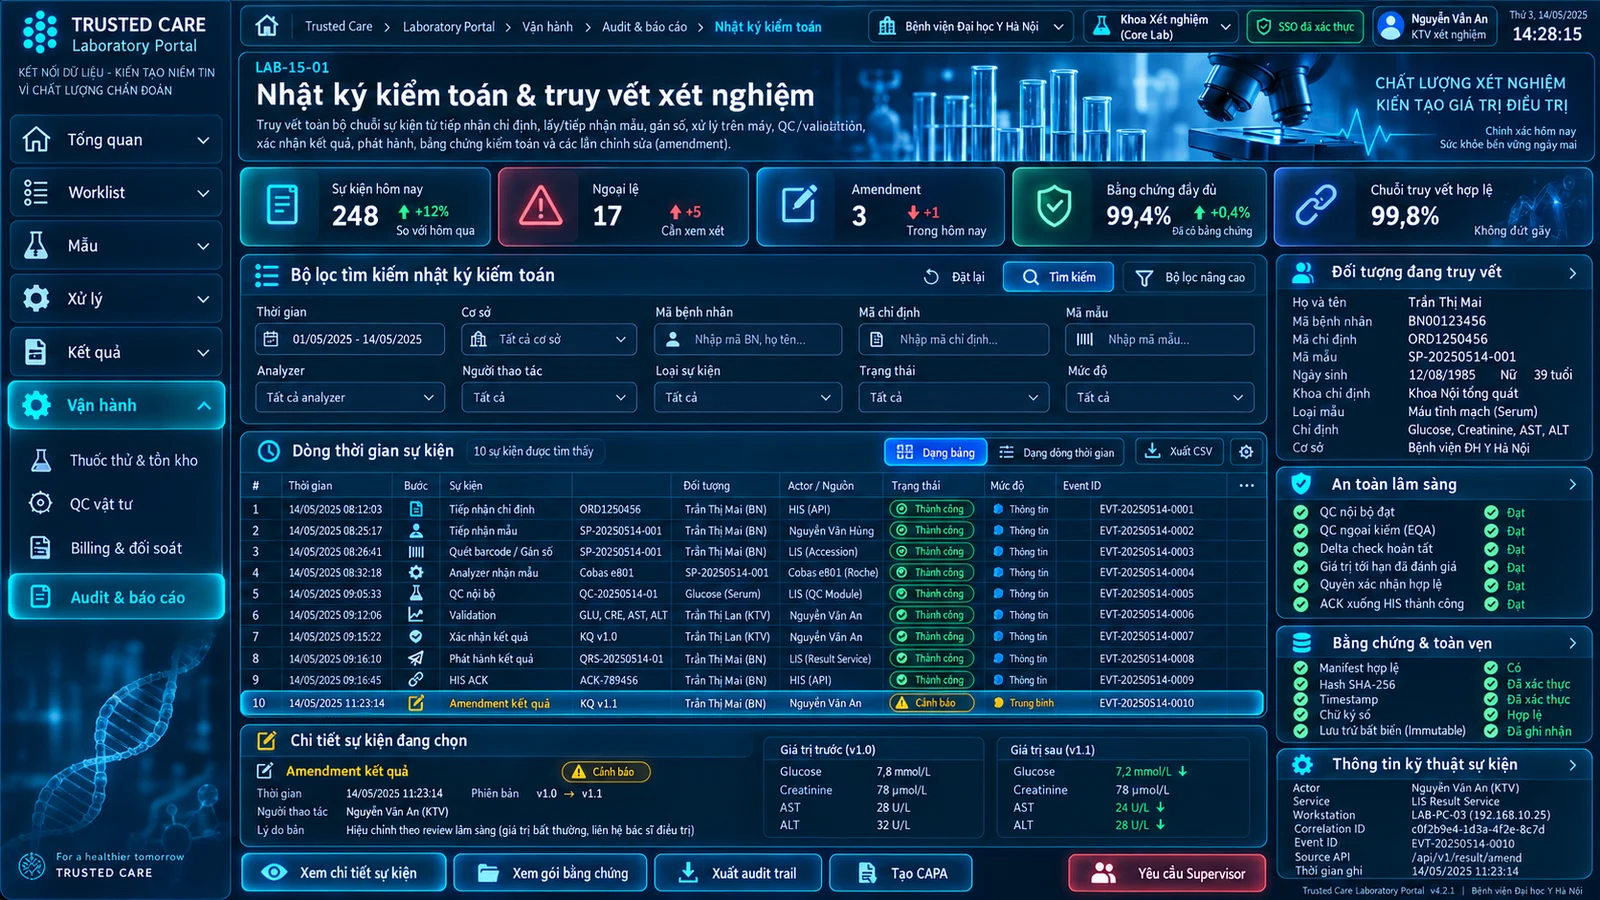1600x900 pixels.
Task: Click the Thời gian date range field
Action: click(350, 339)
